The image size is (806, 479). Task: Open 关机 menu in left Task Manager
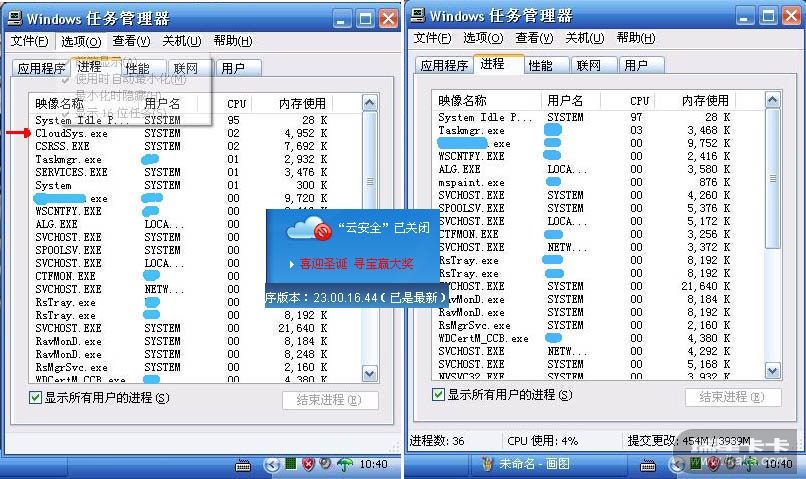pos(181,41)
